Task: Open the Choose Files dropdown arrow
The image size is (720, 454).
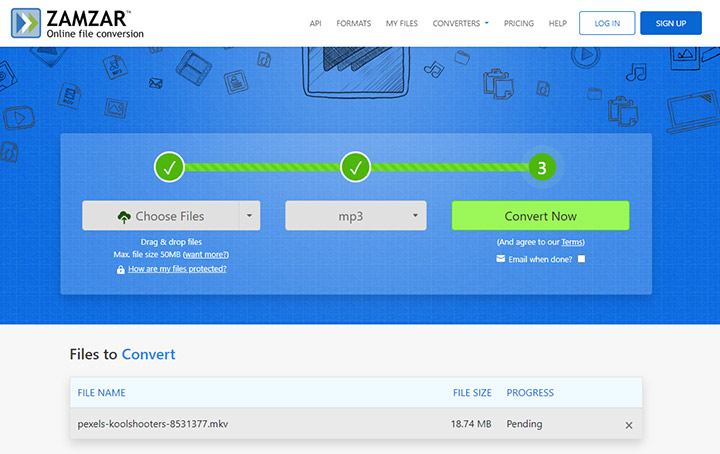Action: click(249, 215)
